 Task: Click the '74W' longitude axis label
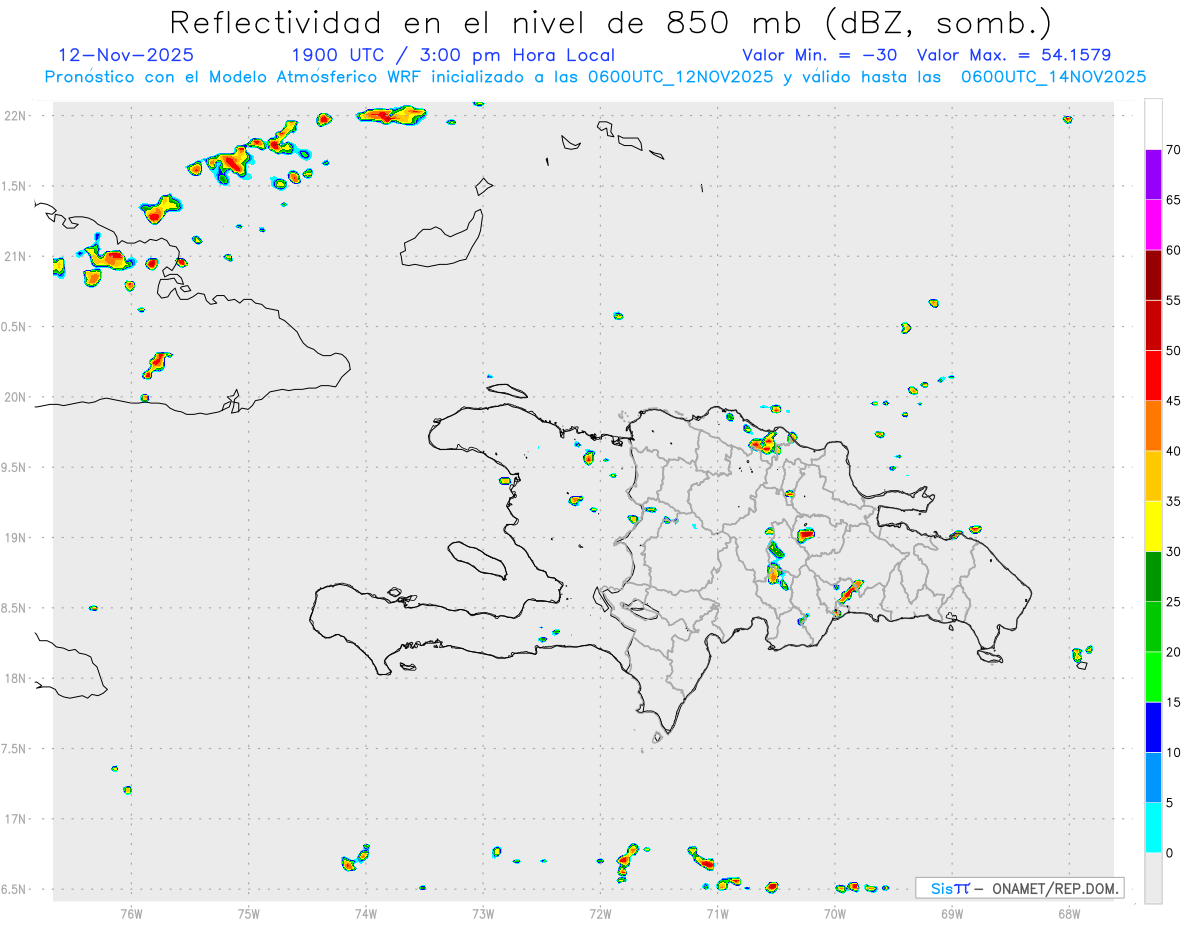click(366, 912)
